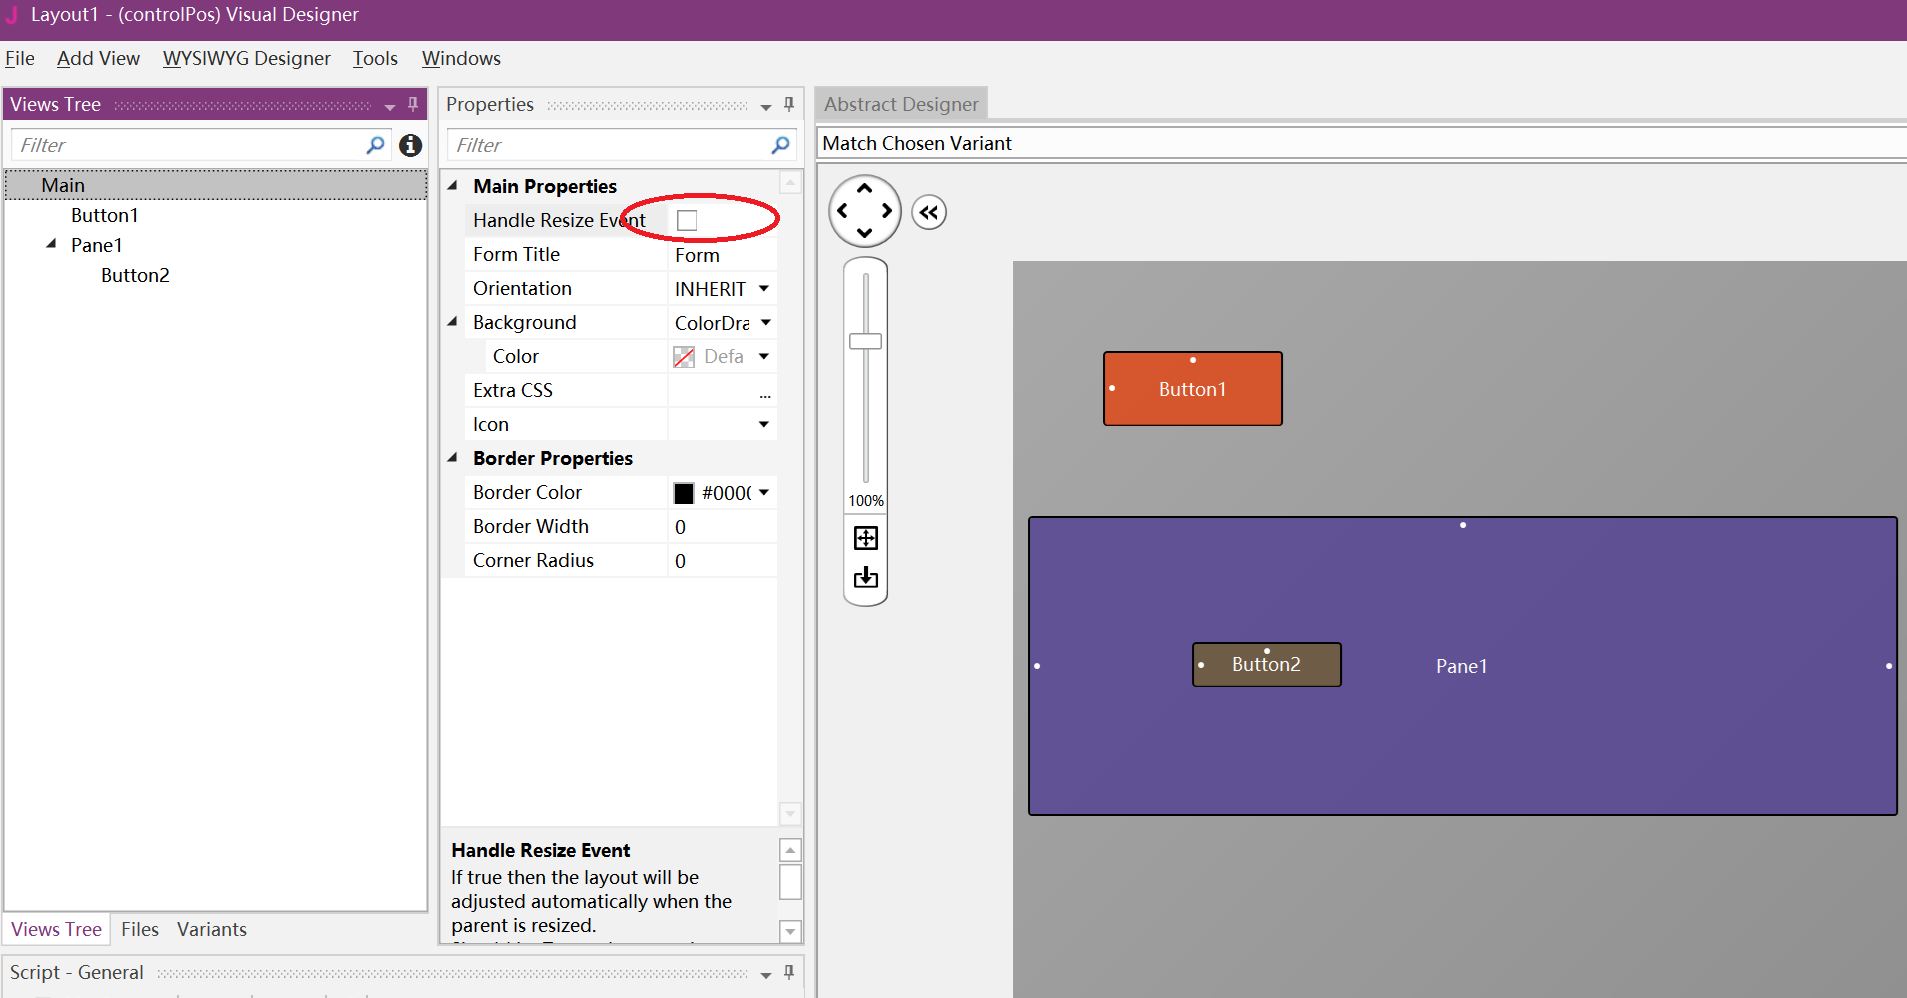
Task: Open the File menu
Action: coord(20,58)
